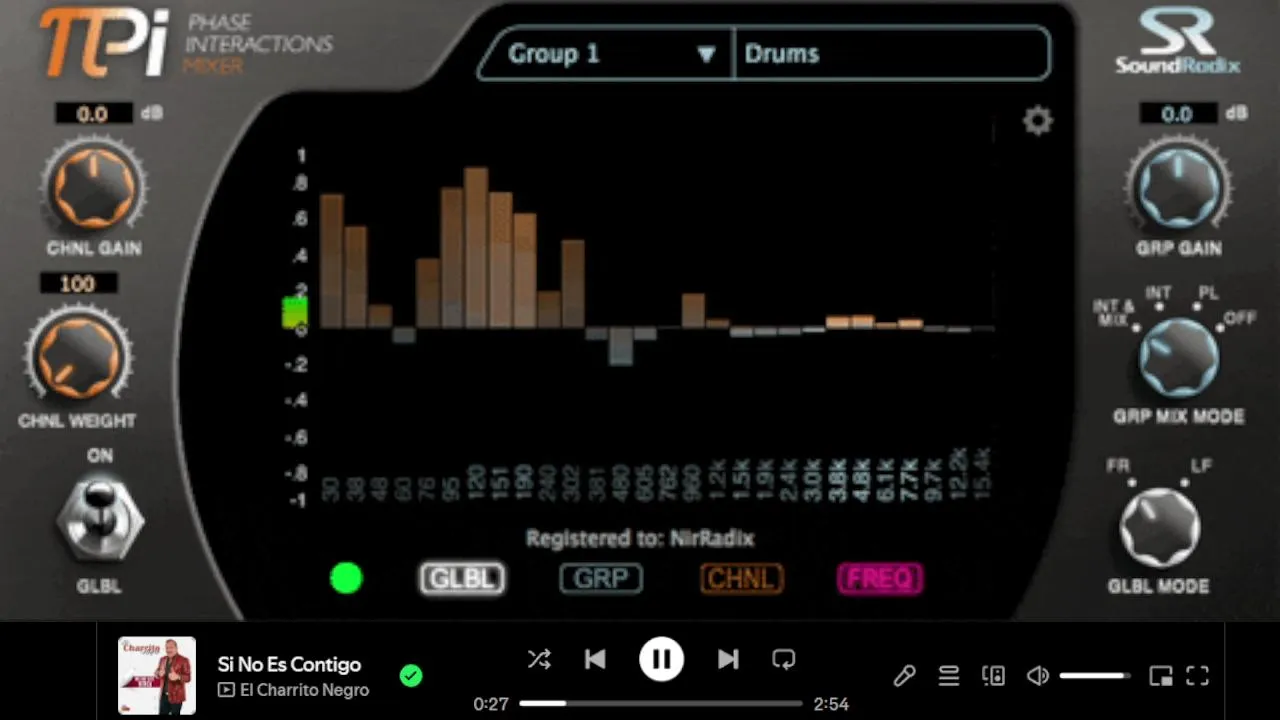
Task: Click the 0:27 elapsed time
Action: click(491, 704)
